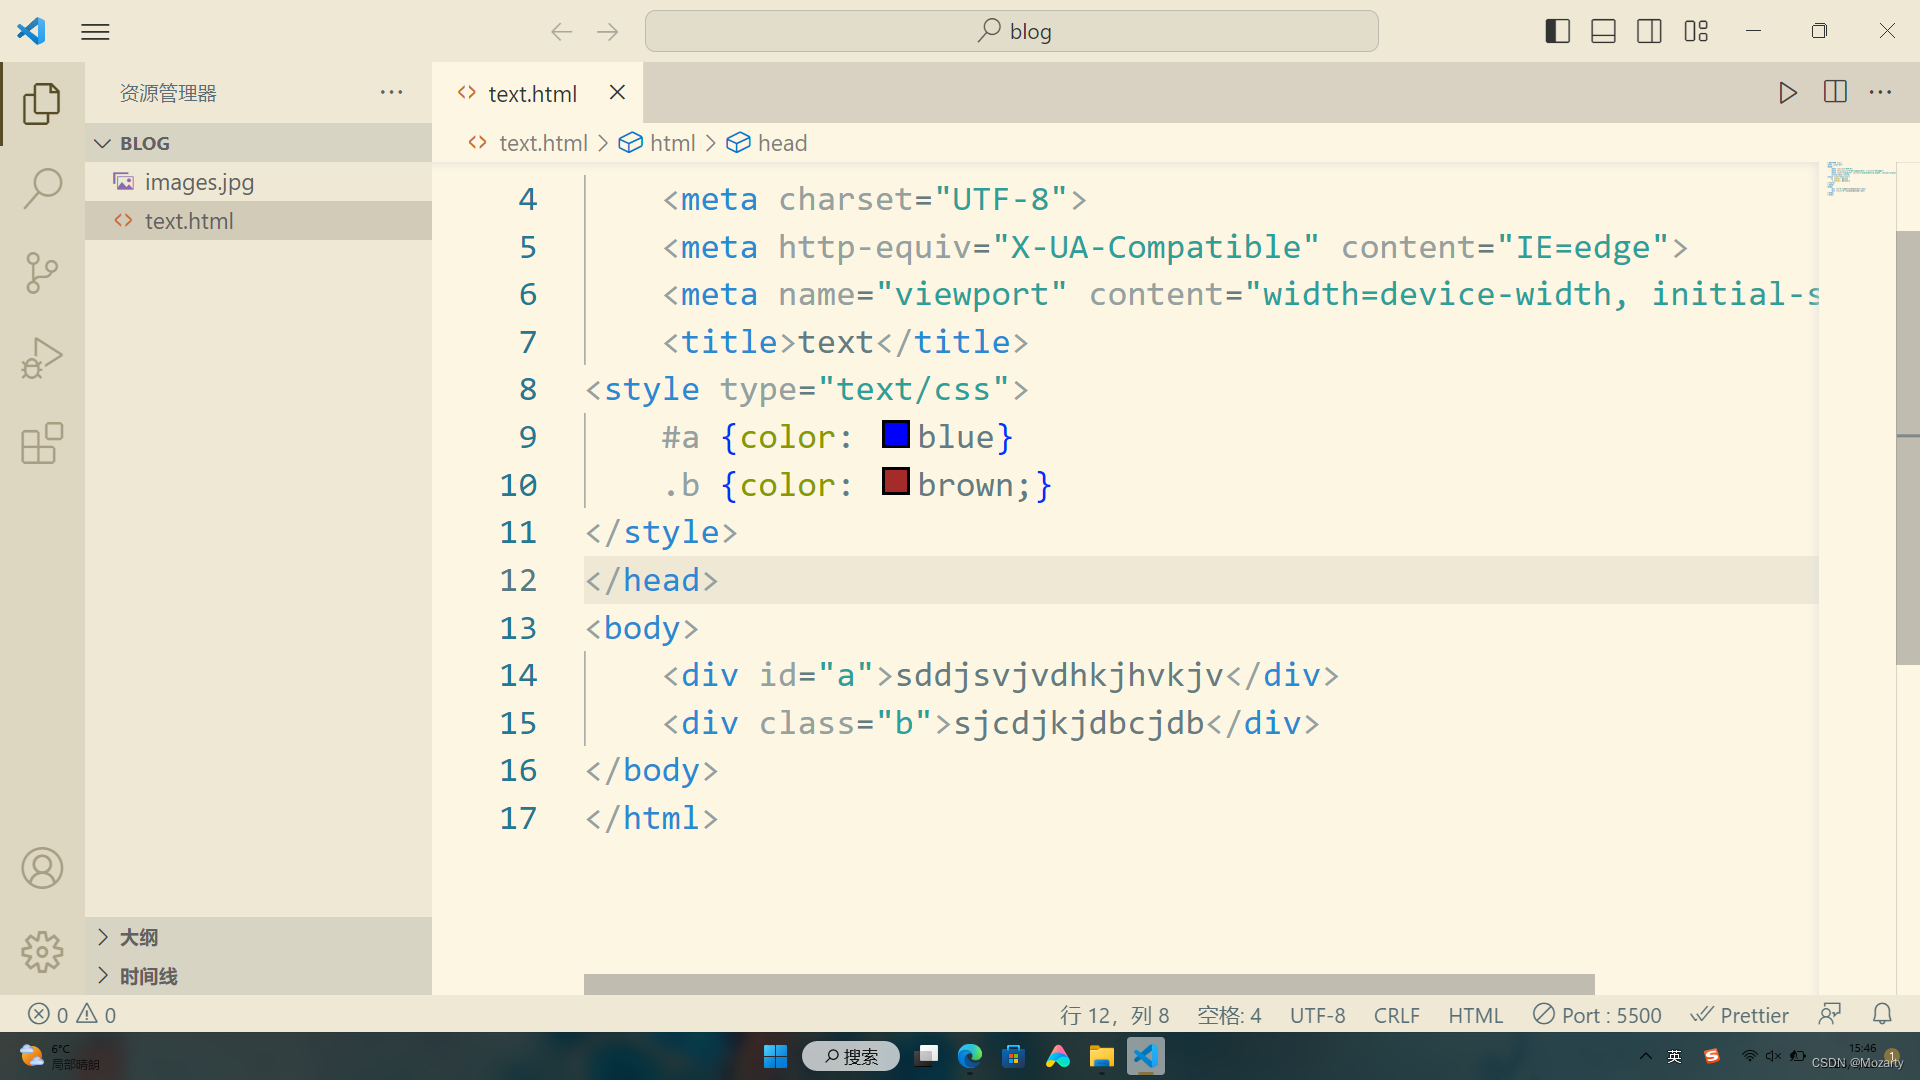Viewport: 1920px width, 1080px height.
Task: Go back with the left arrow
Action: (x=562, y=32)
